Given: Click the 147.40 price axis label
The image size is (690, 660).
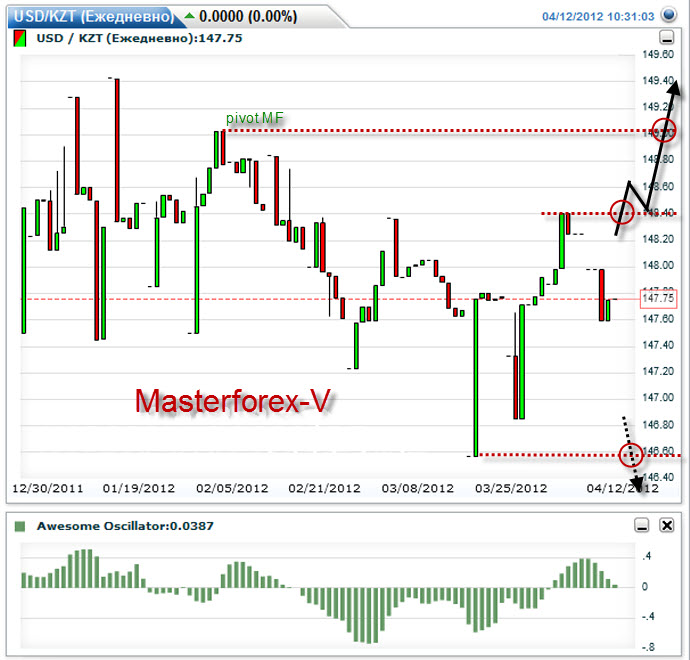Looking at the screenshot, I should click(x=658, y=345).
